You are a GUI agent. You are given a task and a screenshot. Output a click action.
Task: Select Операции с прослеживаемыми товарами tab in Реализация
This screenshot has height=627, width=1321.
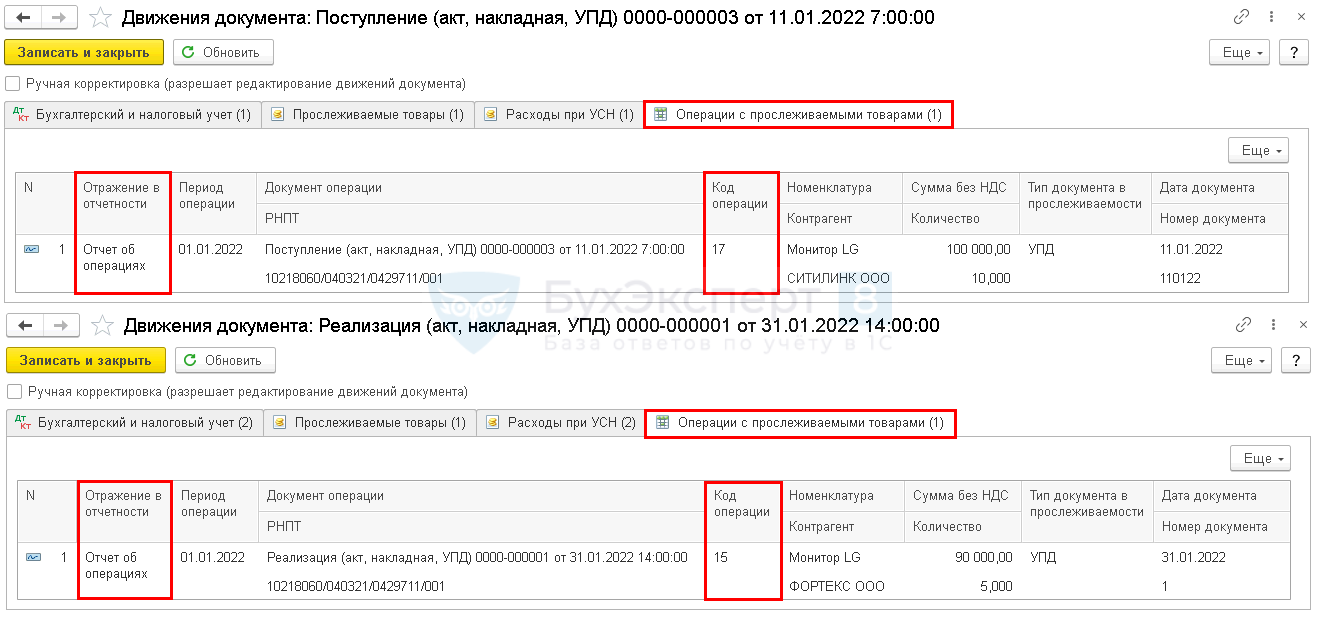pos(800,423)
